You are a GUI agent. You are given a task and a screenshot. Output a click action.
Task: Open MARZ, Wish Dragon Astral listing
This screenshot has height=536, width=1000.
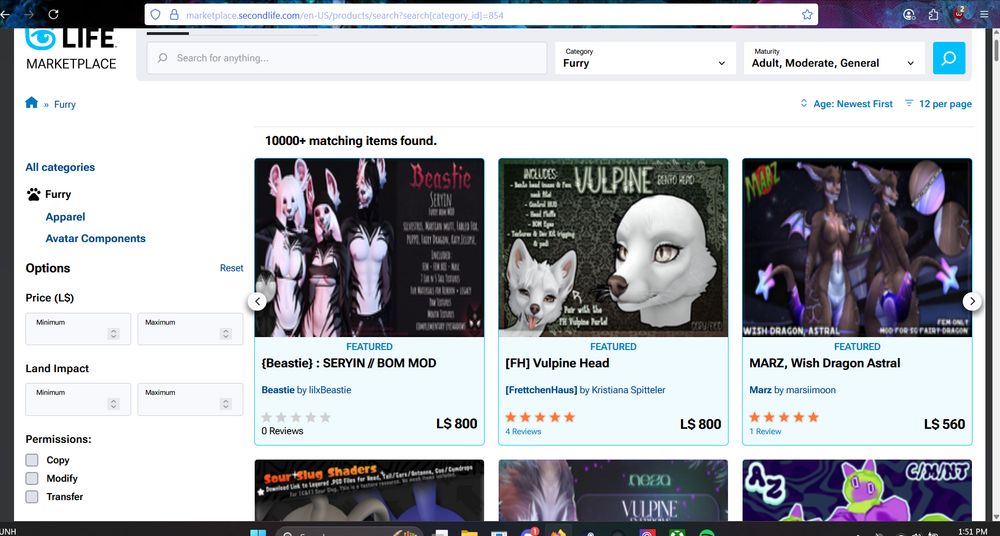point(825,363)
